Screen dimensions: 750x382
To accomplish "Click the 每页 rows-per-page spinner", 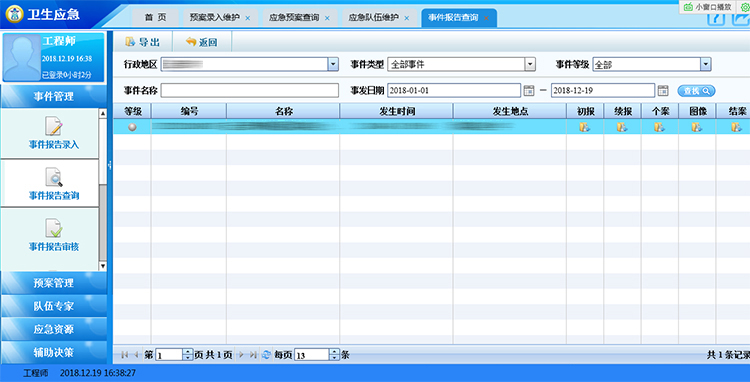I will (334, 355).
